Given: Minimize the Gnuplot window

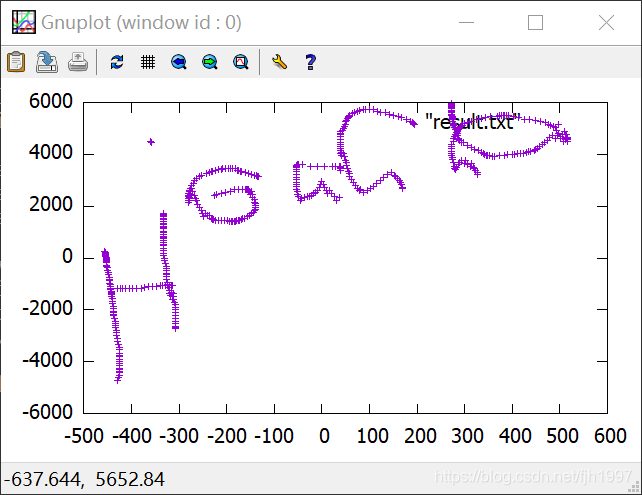Looking at the screenshot, I should tap(466, 23).
